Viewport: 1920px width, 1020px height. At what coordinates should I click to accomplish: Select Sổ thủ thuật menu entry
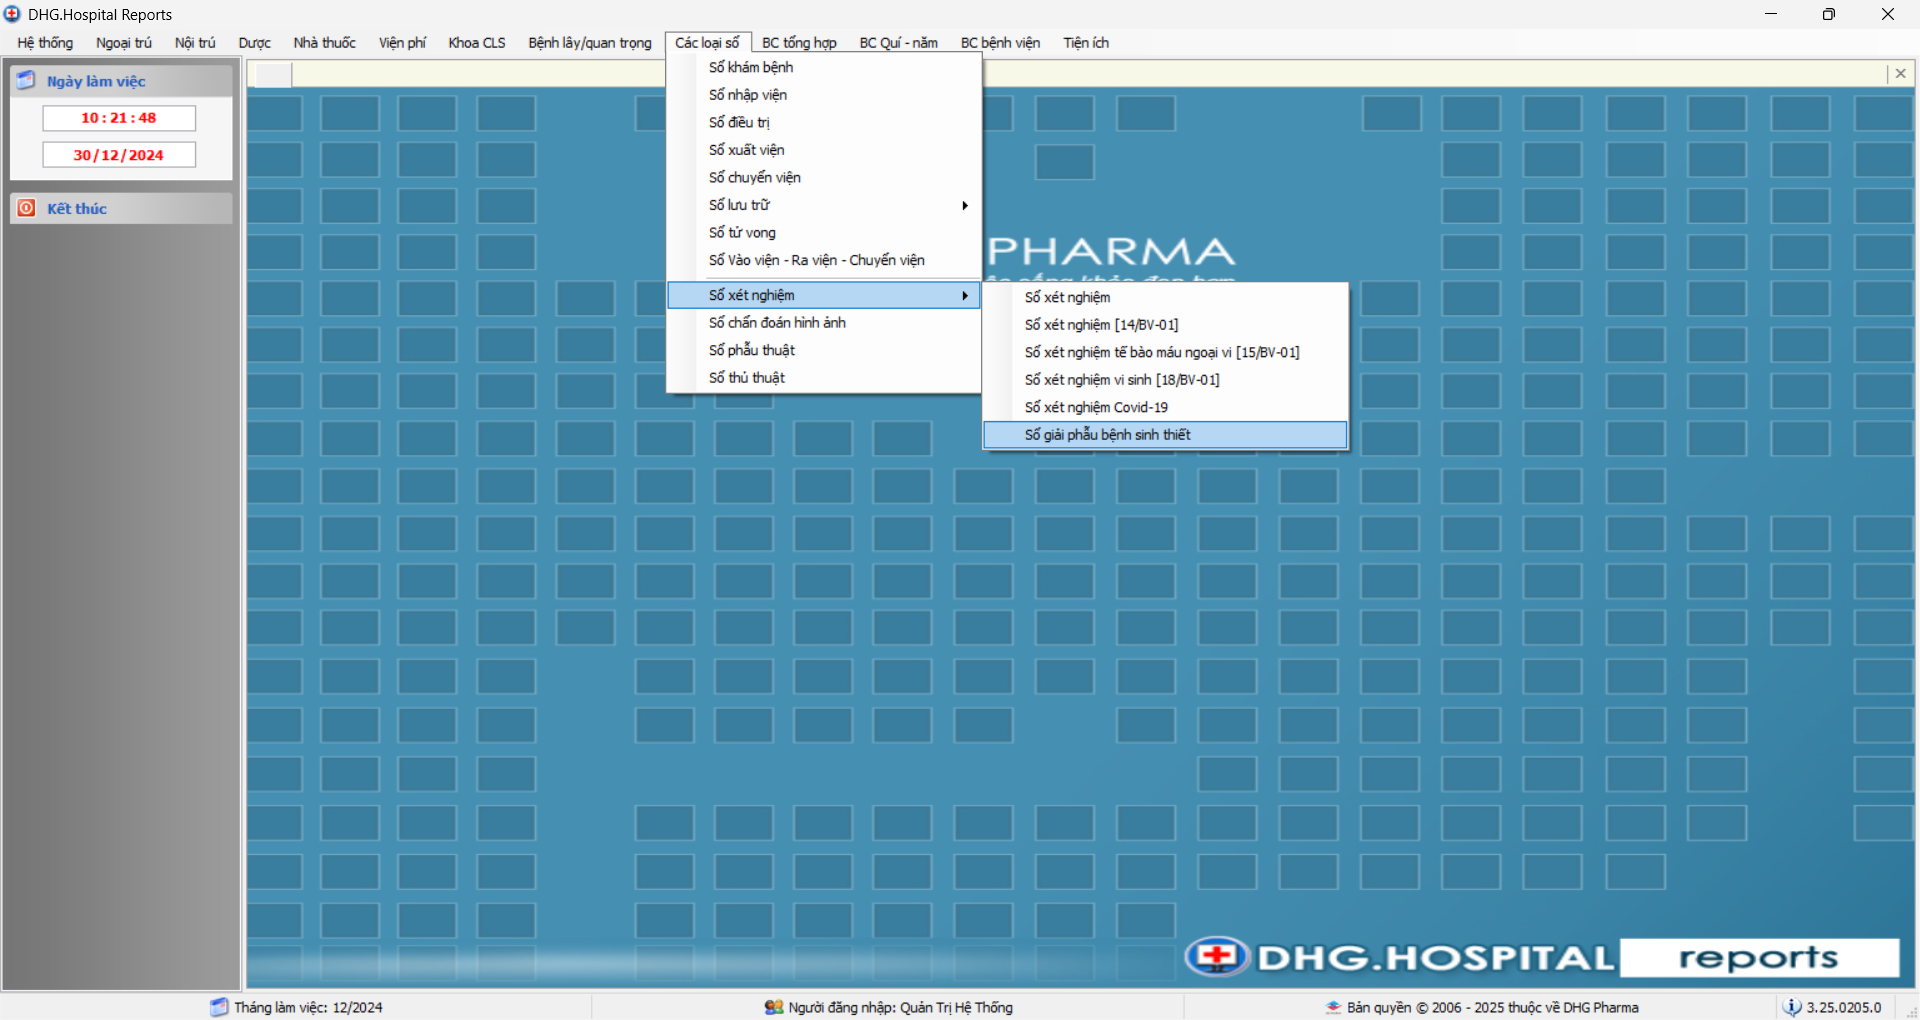824,377
